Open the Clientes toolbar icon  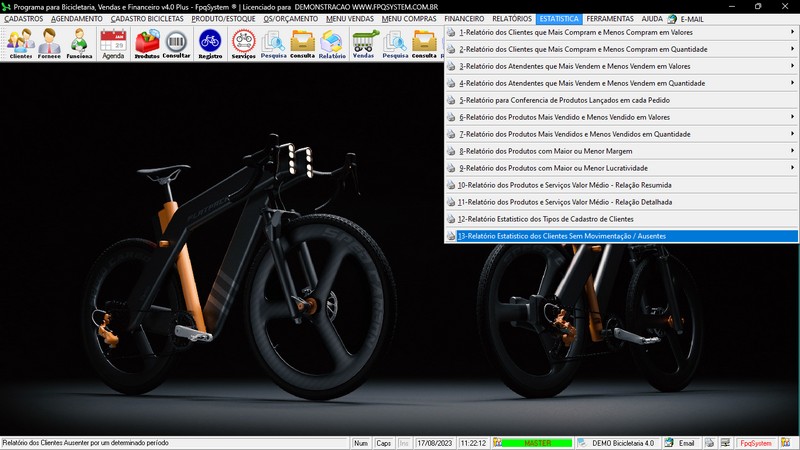[20, 44]
